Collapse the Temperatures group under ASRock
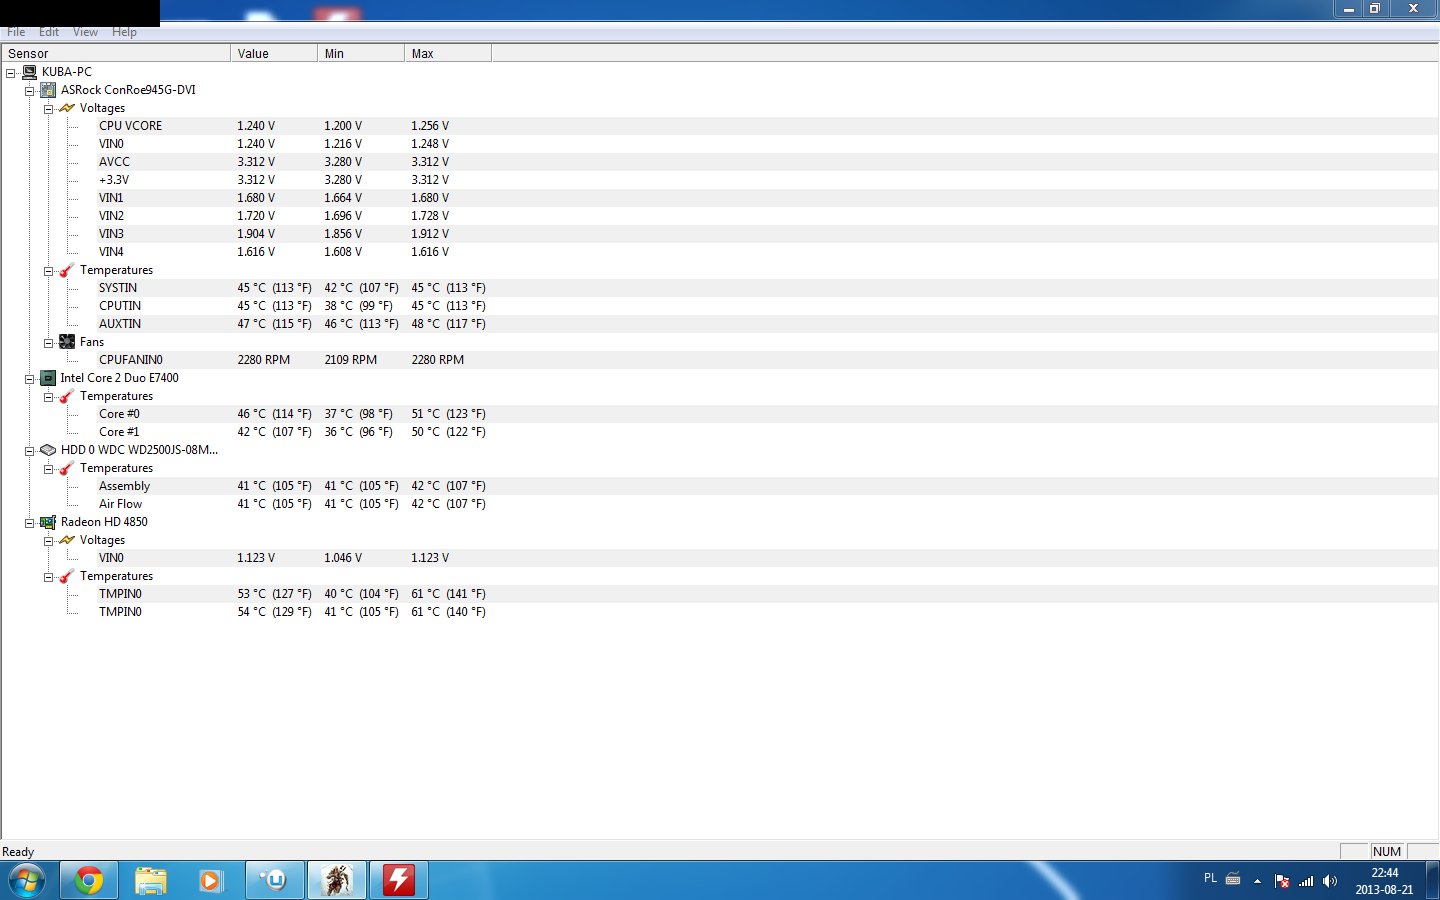The width and height of the screenshot is (1440, 900). [48, 271]
